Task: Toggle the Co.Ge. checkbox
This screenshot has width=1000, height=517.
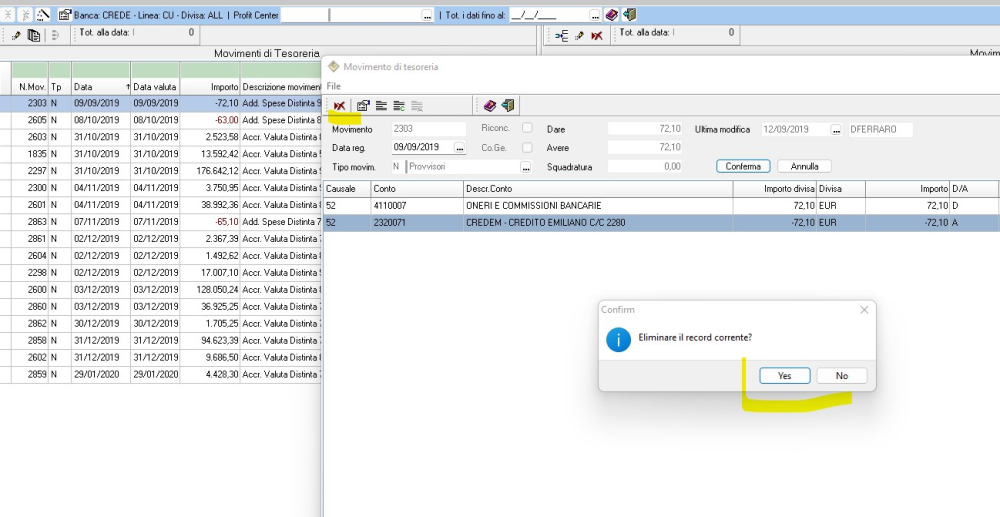Action: pyautogui.click(x=527, y=148)
